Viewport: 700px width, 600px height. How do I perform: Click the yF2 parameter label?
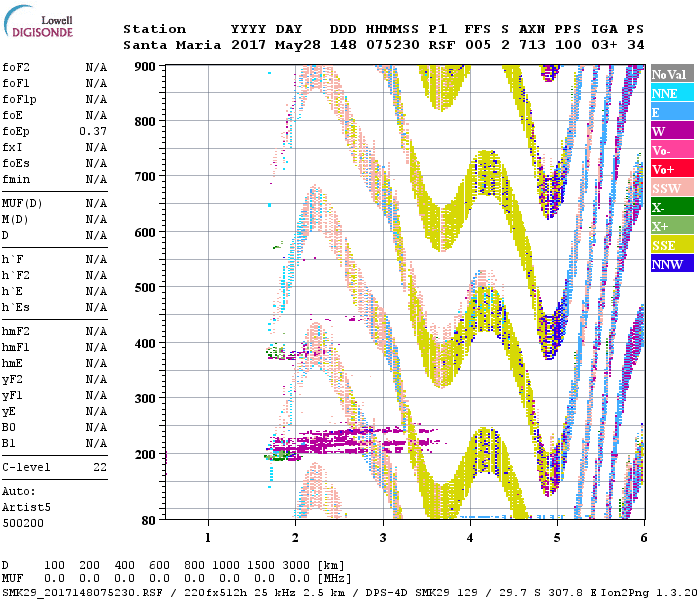pos(12,379)
